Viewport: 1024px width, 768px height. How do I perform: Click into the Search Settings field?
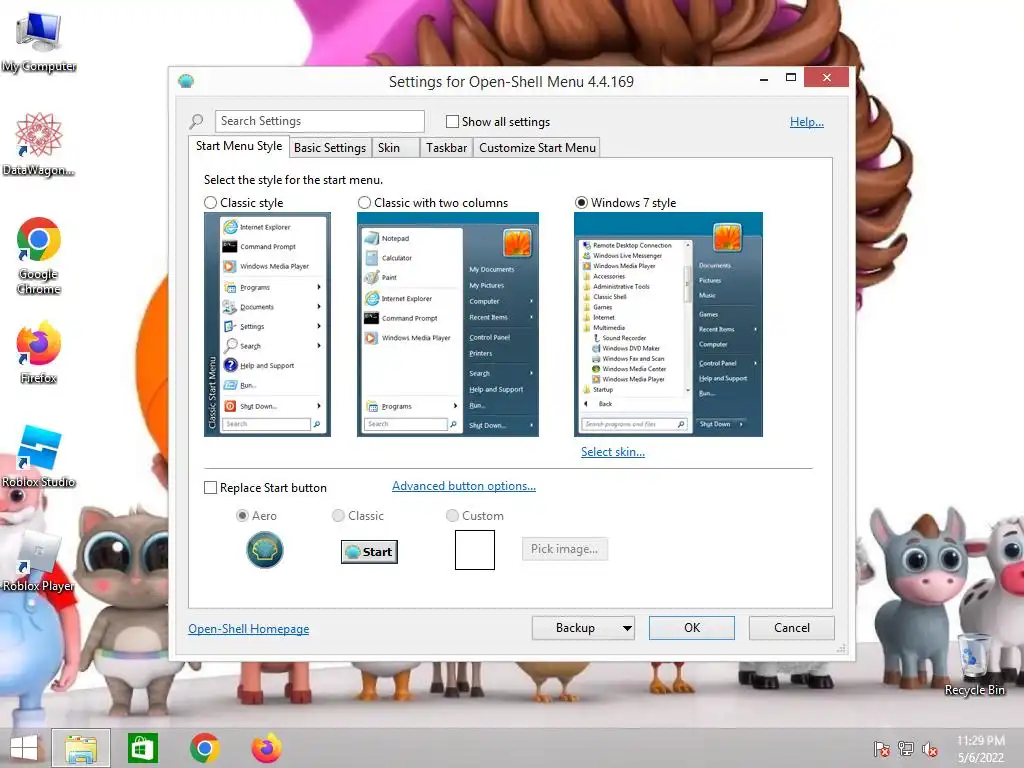[319, 121]
